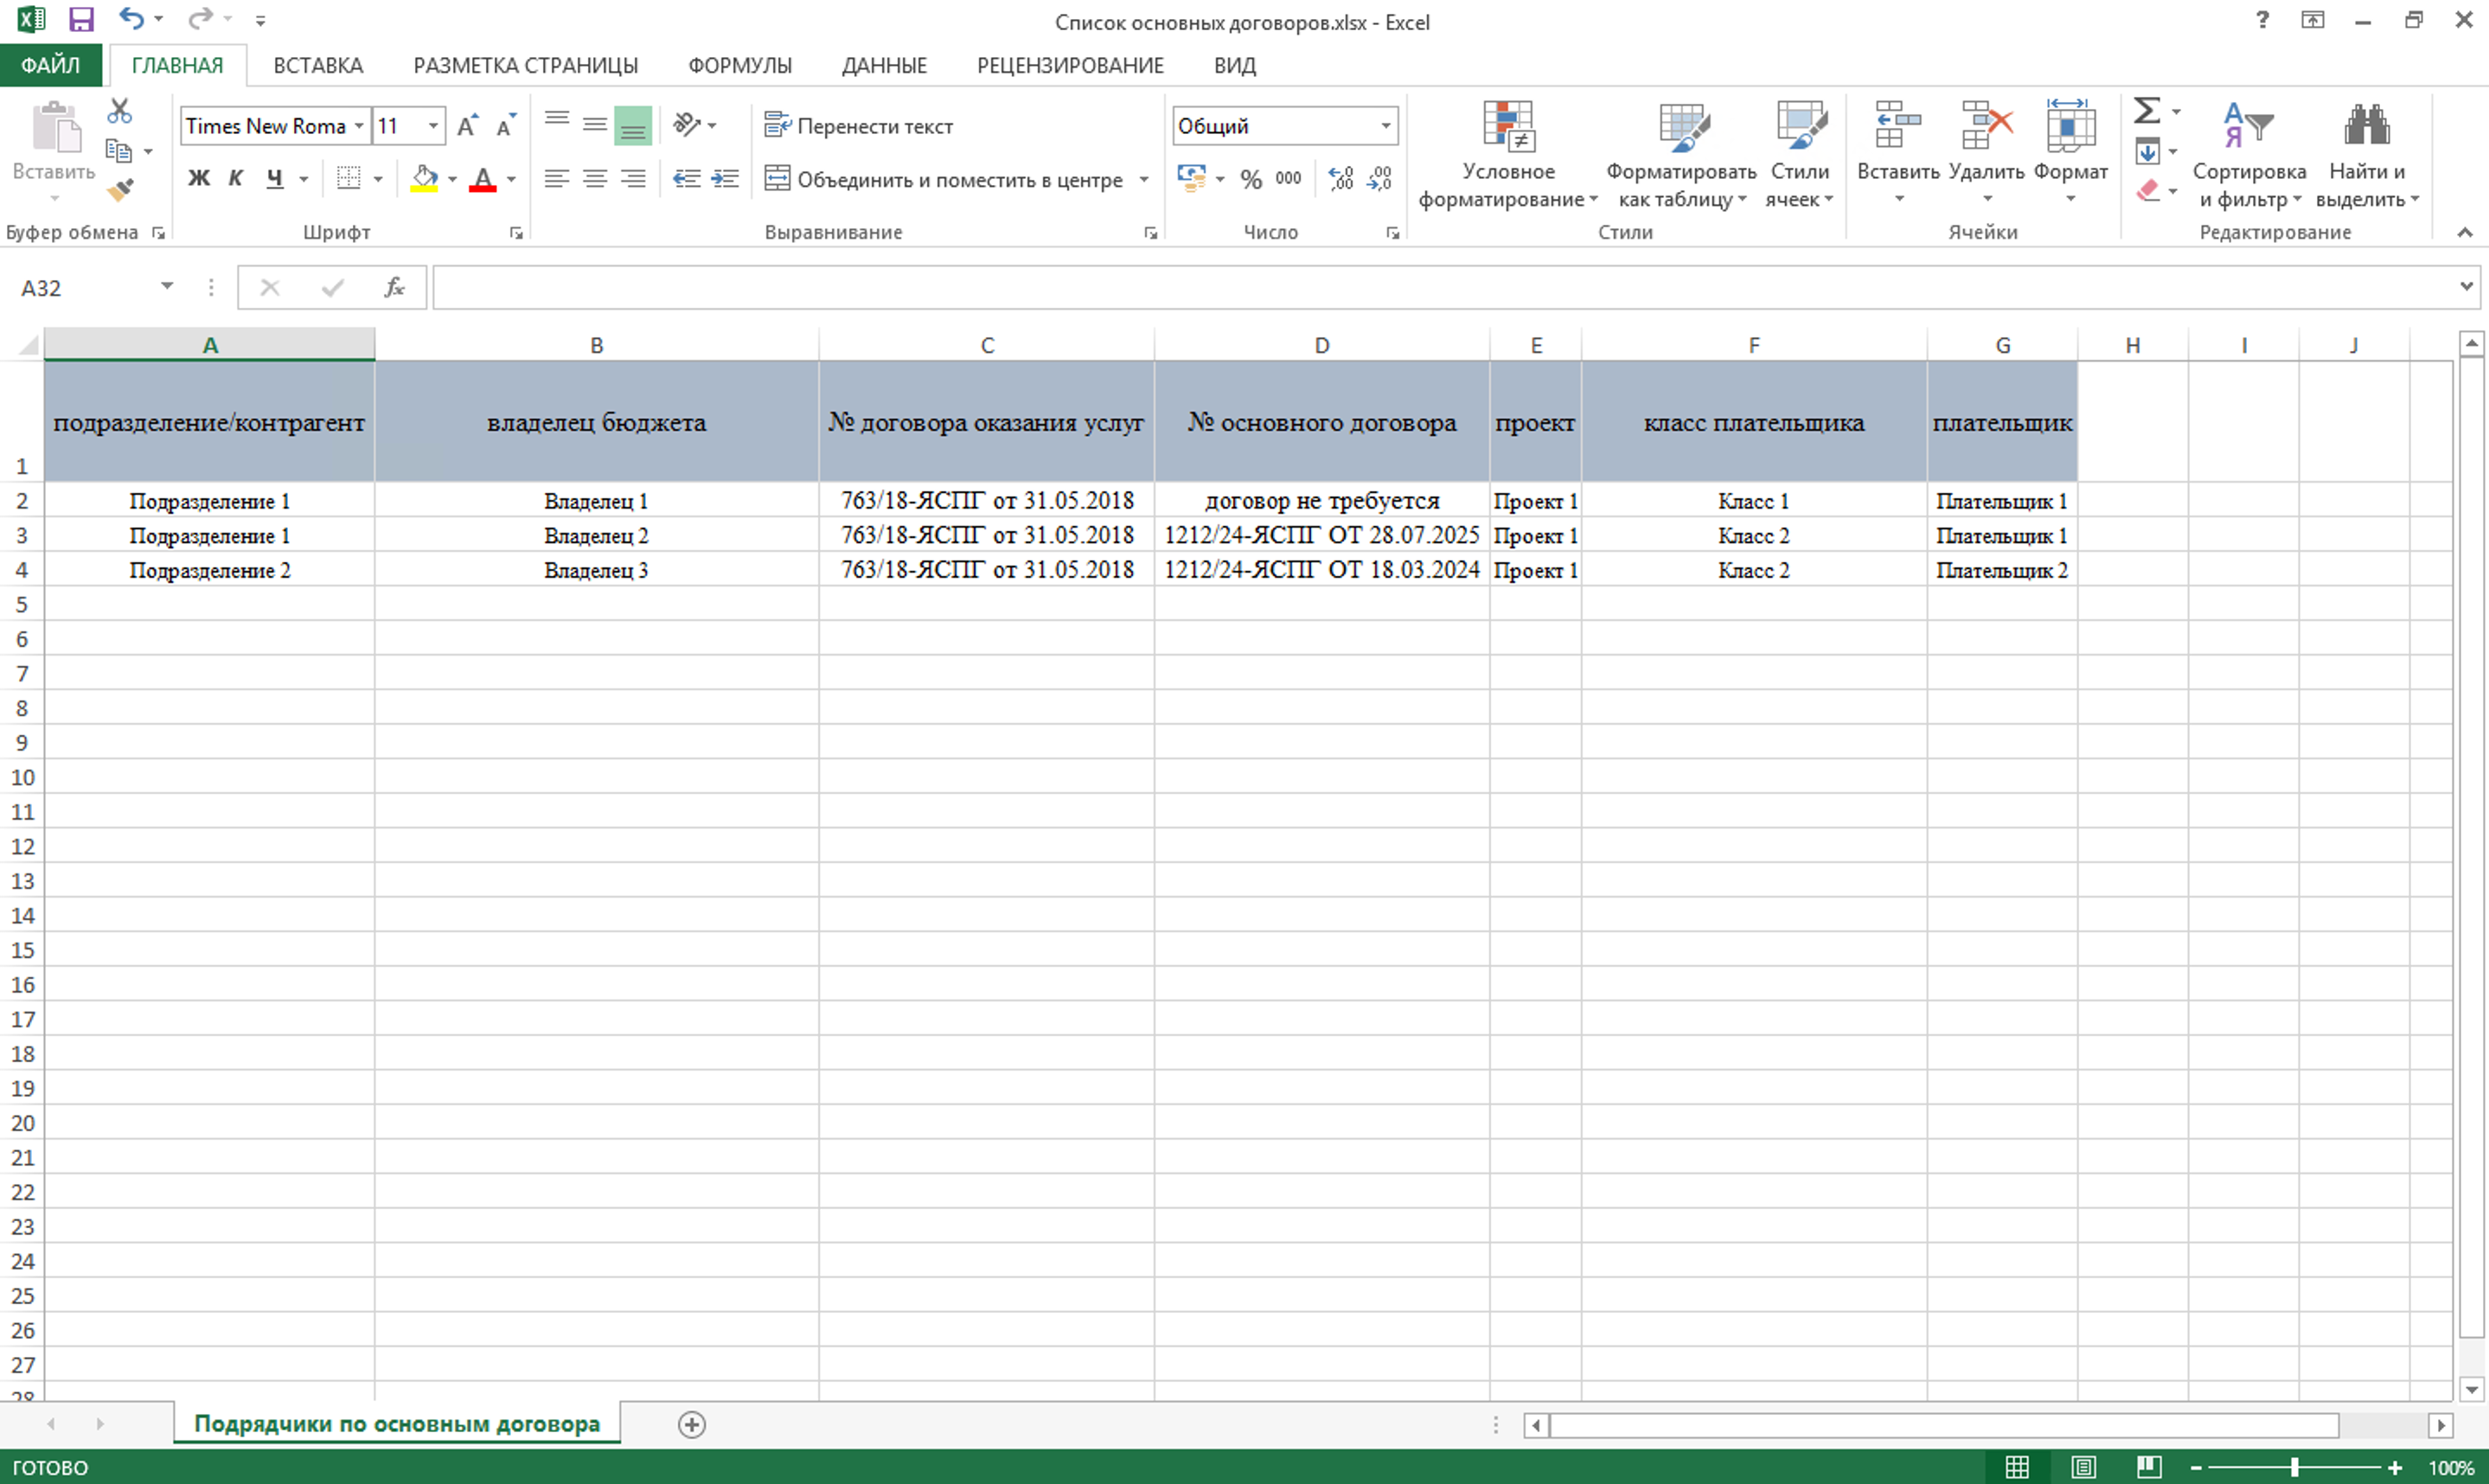Add new sheet with plus icon
This screenshot has width=2489, height=1484.
(692, 1424)
